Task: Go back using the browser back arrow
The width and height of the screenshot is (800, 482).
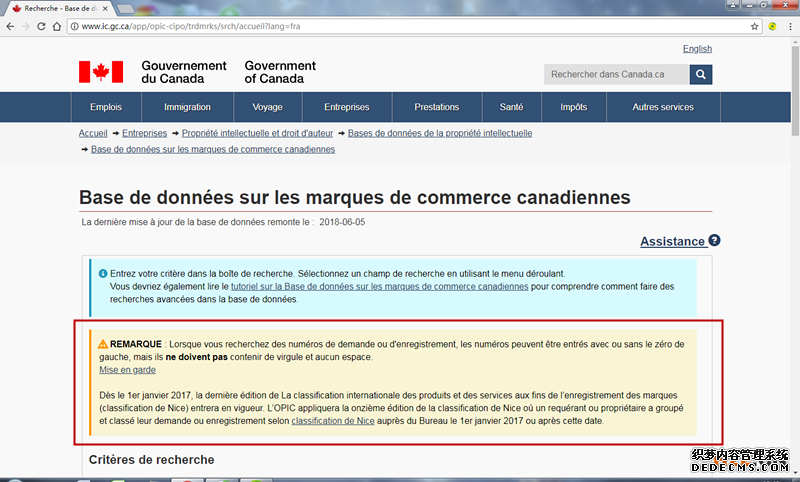Action: [x=11, y=26]
